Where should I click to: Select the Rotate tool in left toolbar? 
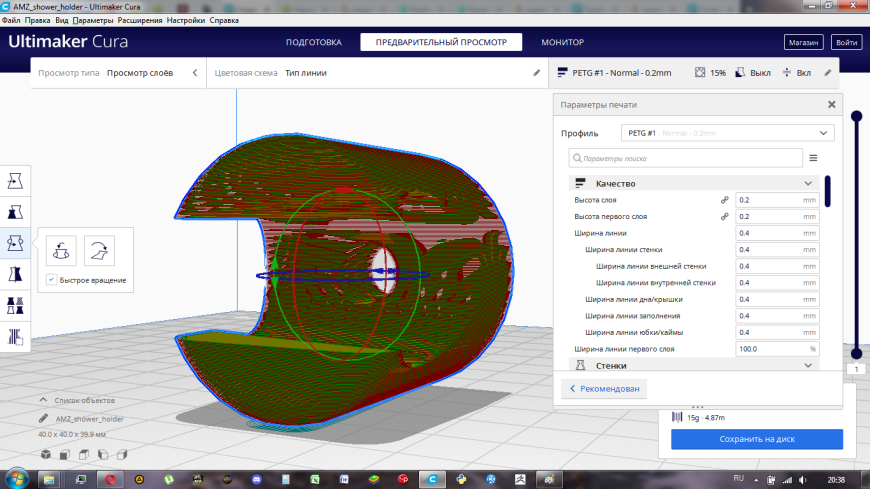tap(15, 243)
